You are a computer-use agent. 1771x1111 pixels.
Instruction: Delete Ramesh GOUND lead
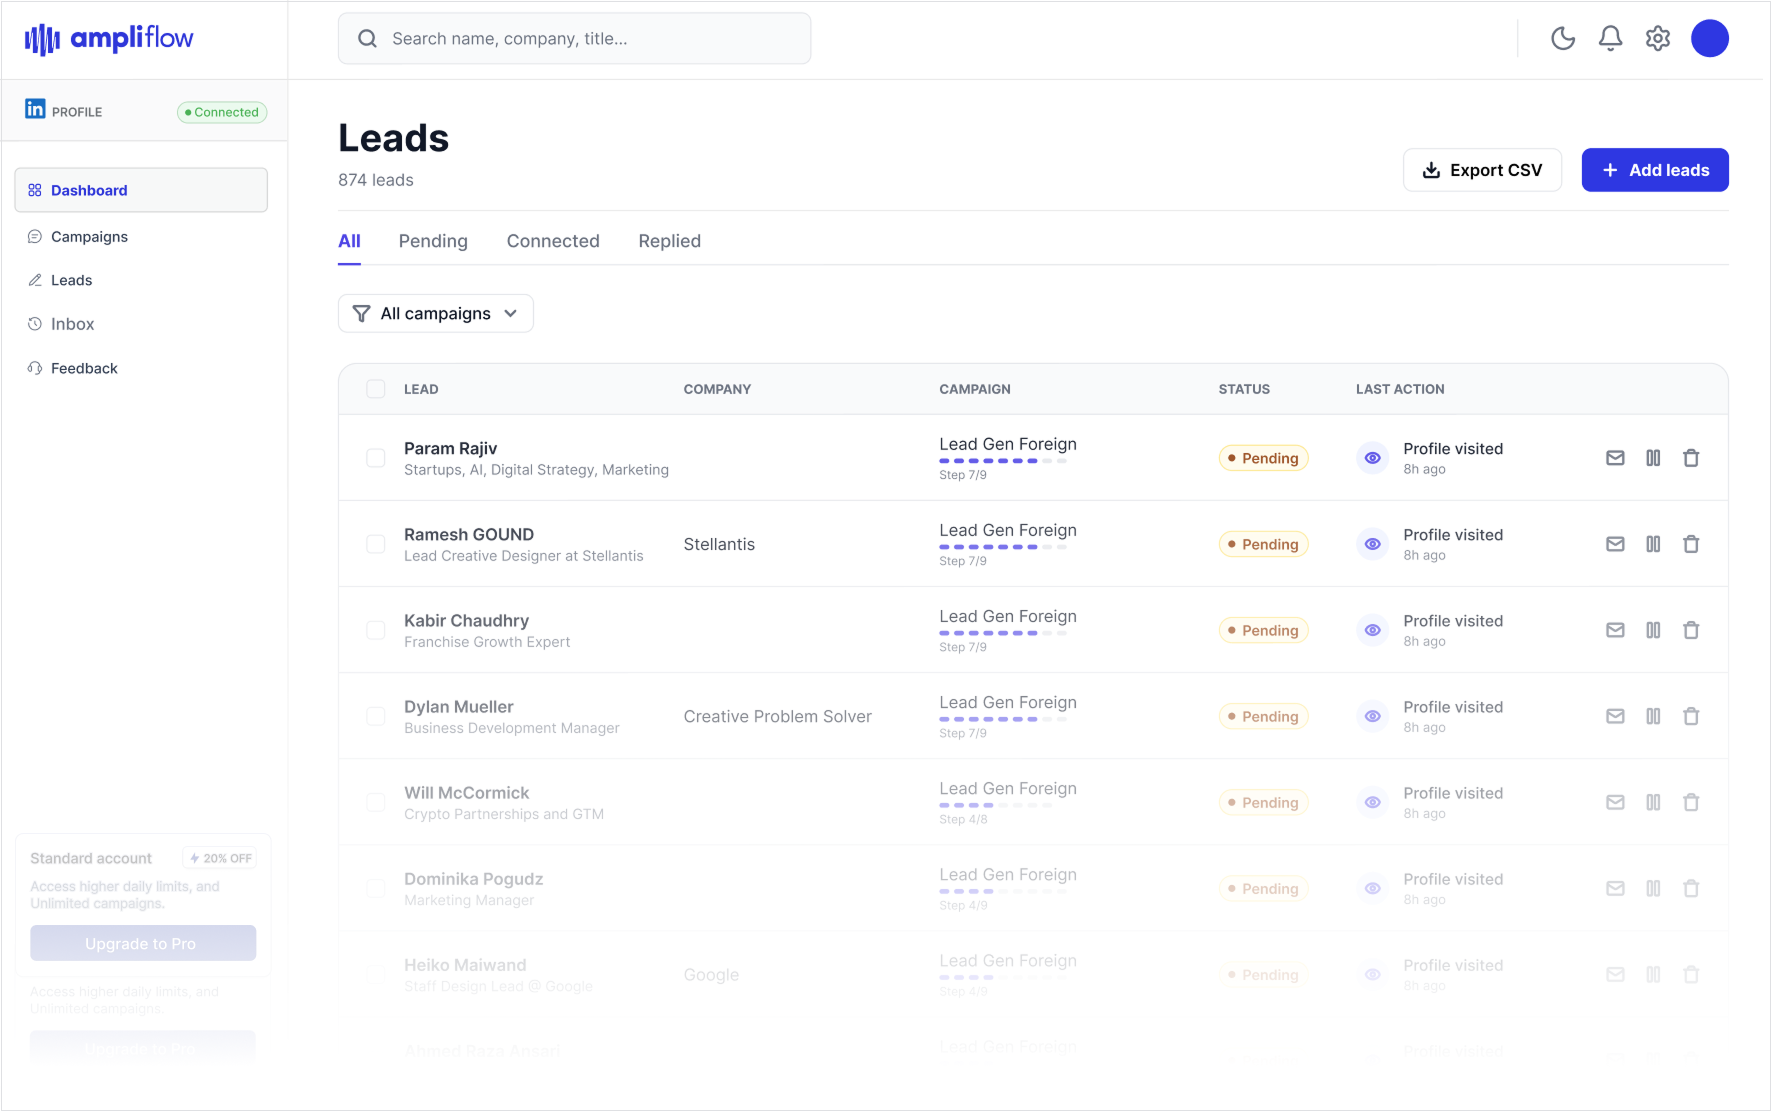pyautogui.click(x=1691, y=544)
